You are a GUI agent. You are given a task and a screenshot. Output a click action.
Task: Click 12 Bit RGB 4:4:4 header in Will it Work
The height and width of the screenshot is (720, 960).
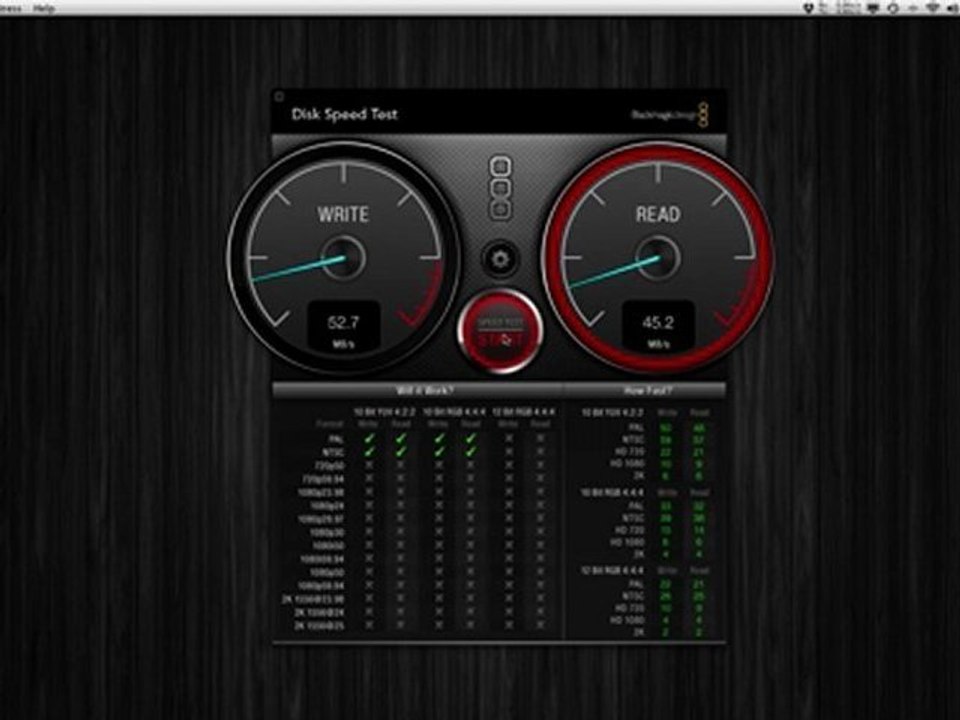[523, 412]
